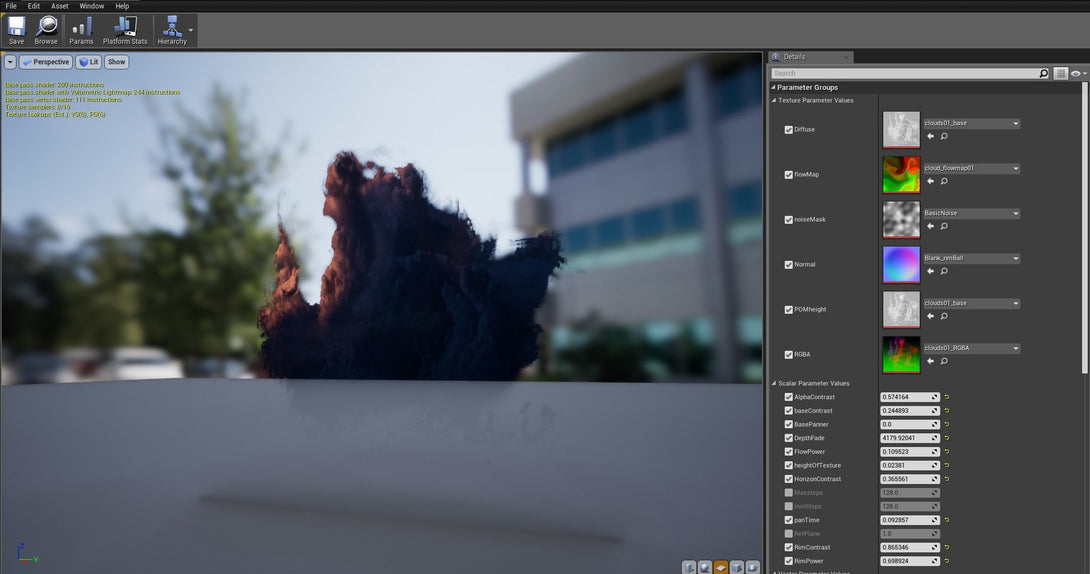This screenshot has width=1090, height=574.
Task: Open the Platform Stats toolbar icon
Action: [125, 31]
